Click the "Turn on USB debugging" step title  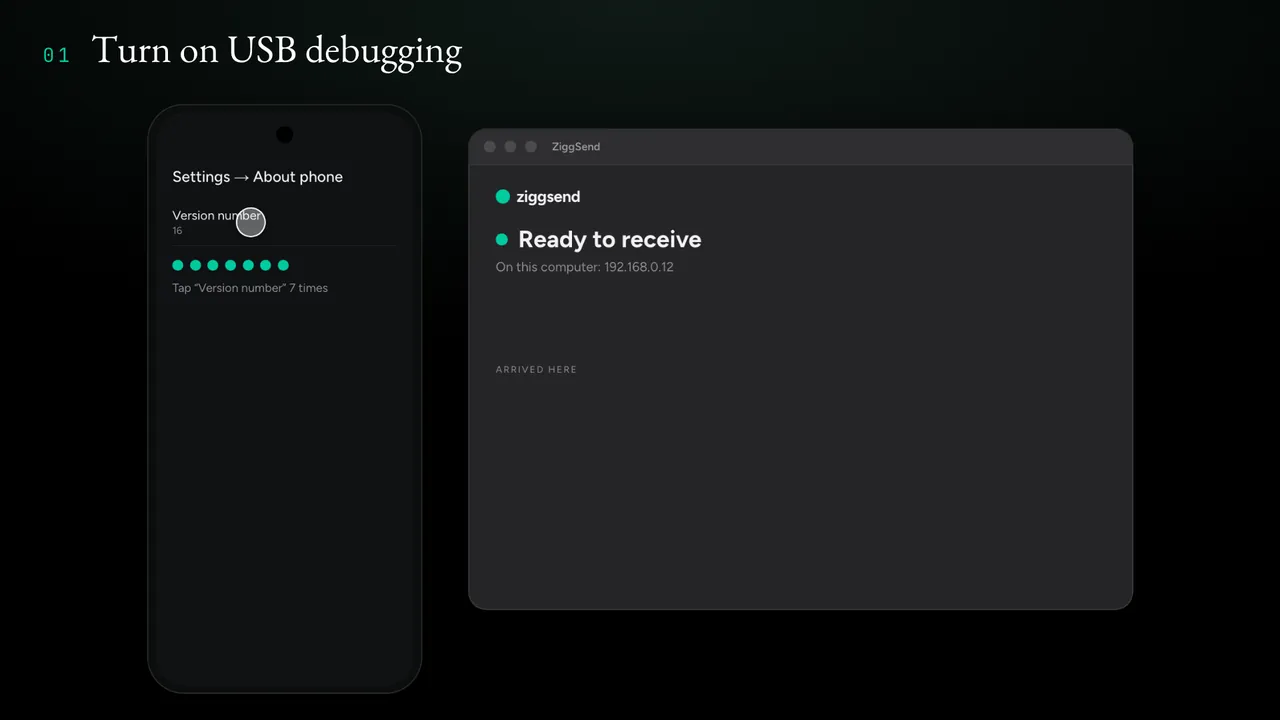tap(277, 50)
